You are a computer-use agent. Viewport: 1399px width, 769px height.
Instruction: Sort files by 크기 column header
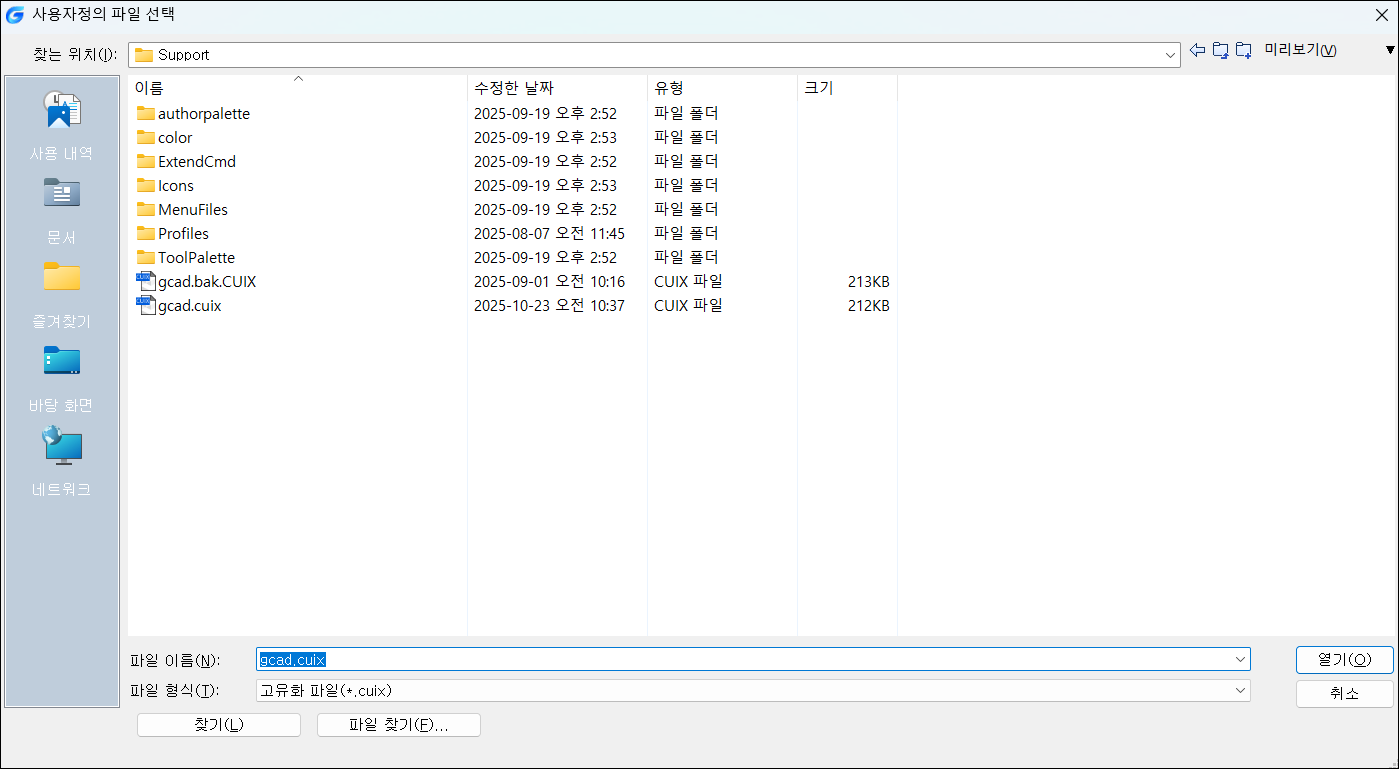click(818, 88)
